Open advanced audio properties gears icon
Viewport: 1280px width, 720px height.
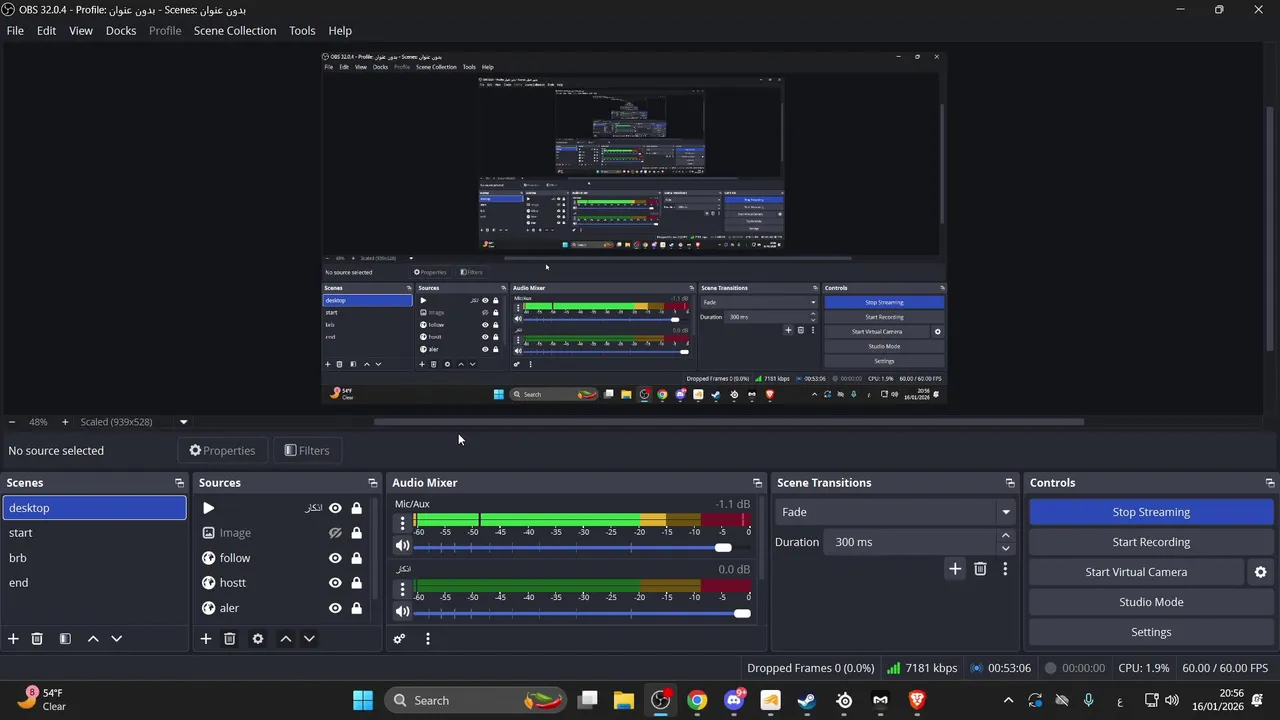pos(399,639)
